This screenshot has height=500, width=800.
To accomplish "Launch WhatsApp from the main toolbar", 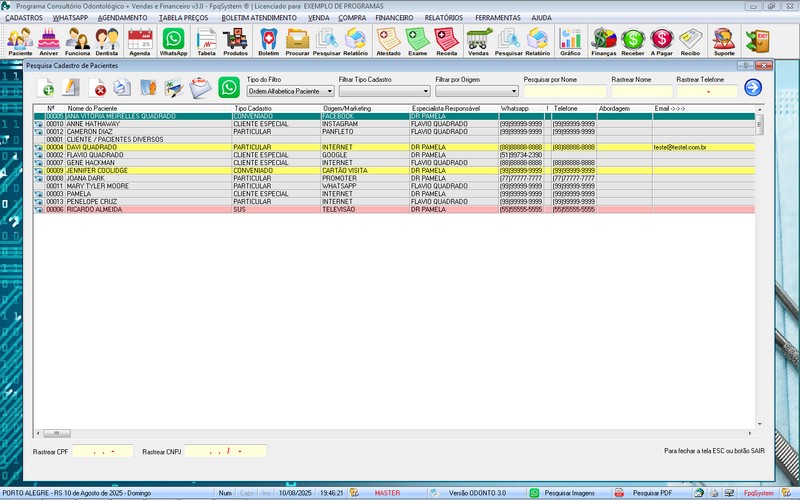I will point(173,41).
